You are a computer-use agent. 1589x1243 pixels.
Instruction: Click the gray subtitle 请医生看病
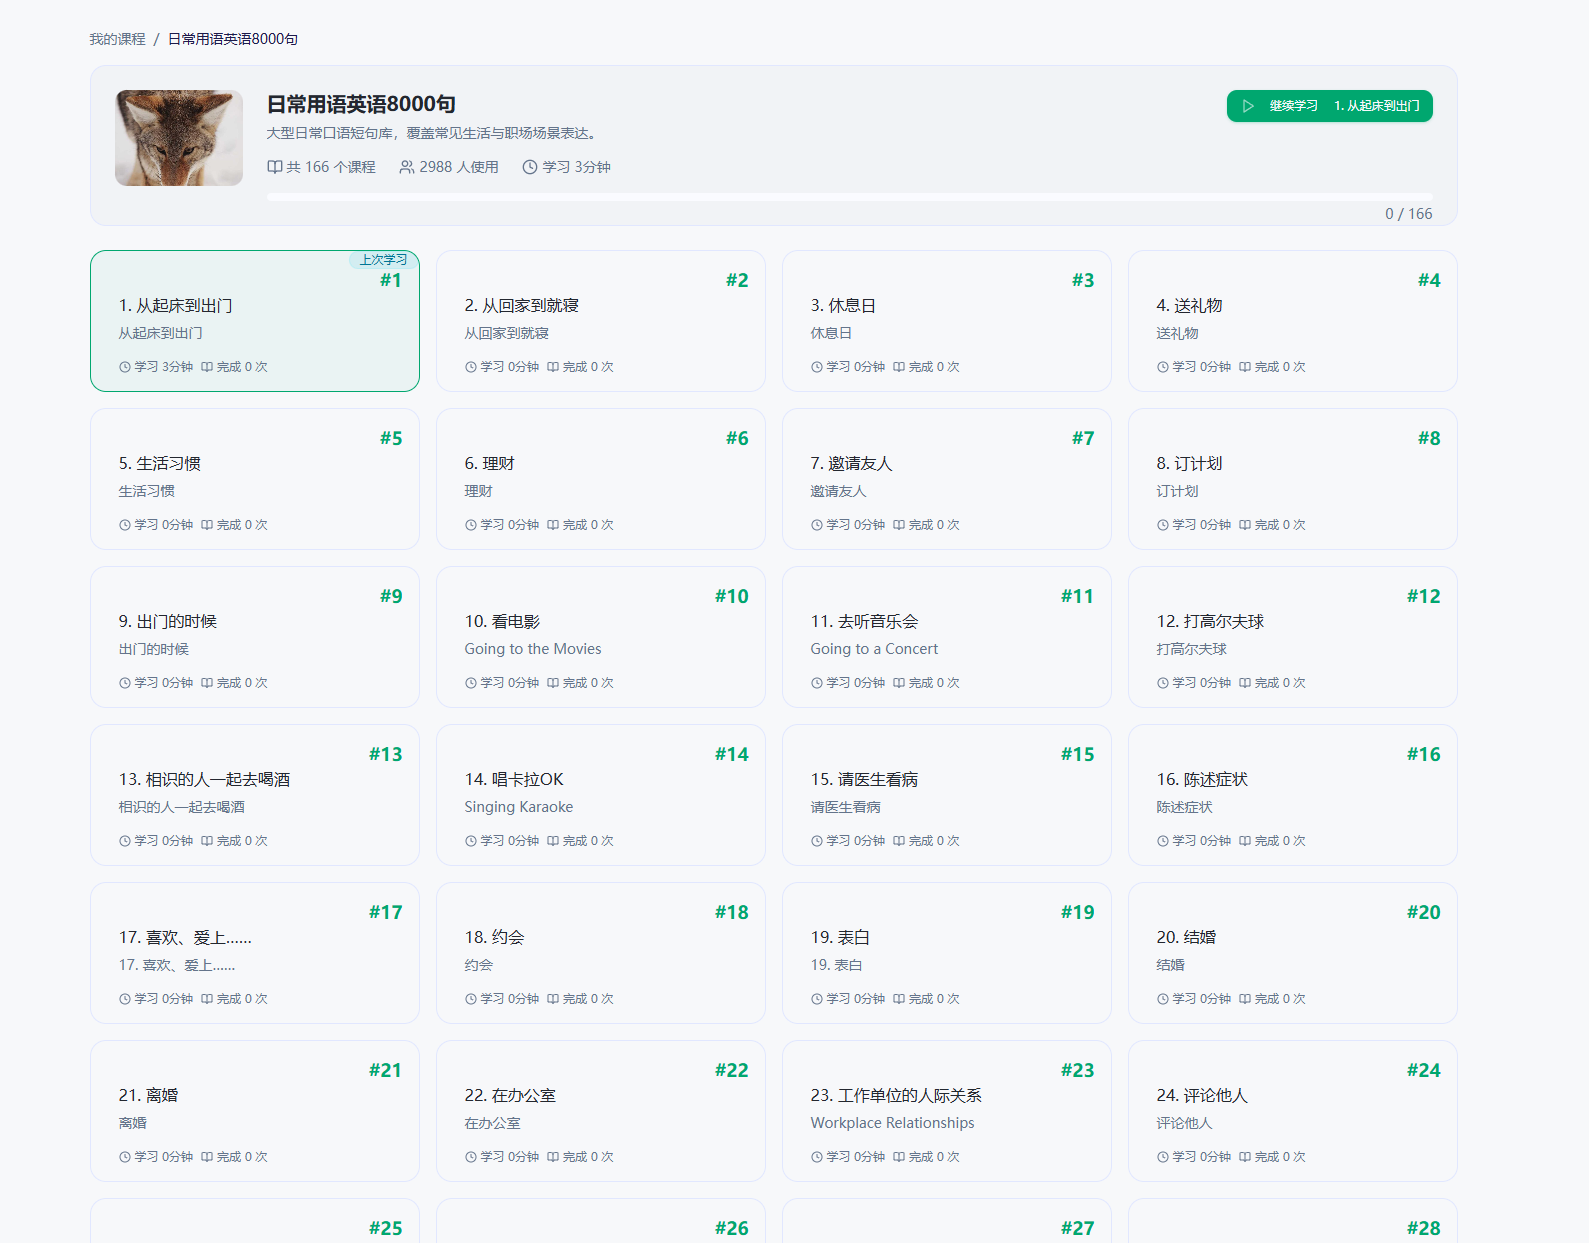pos(846,807)
